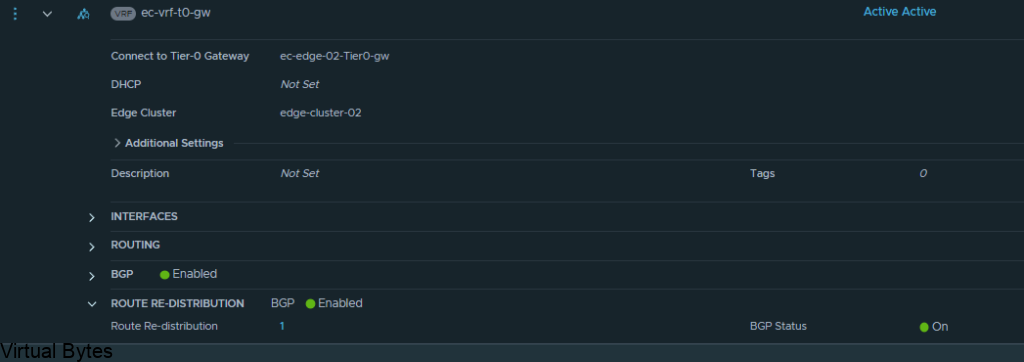1024x362 pixels.
Task: Click the BGP Status On indicator
Action: pos(934,327)
